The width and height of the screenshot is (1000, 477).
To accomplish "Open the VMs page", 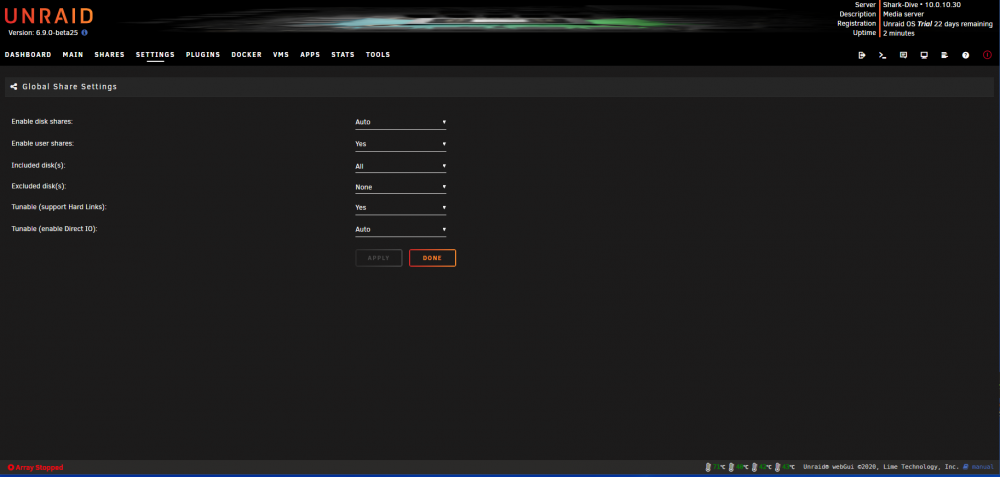I will coord(281,55).
